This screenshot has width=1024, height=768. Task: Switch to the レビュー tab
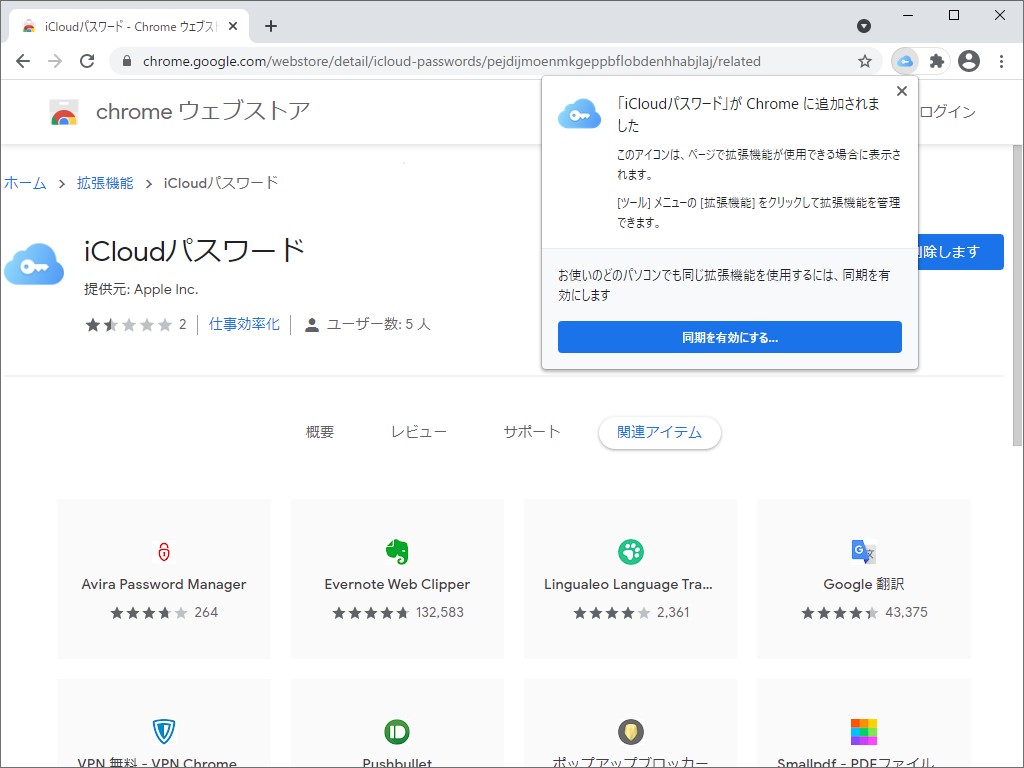click(418, 431)
